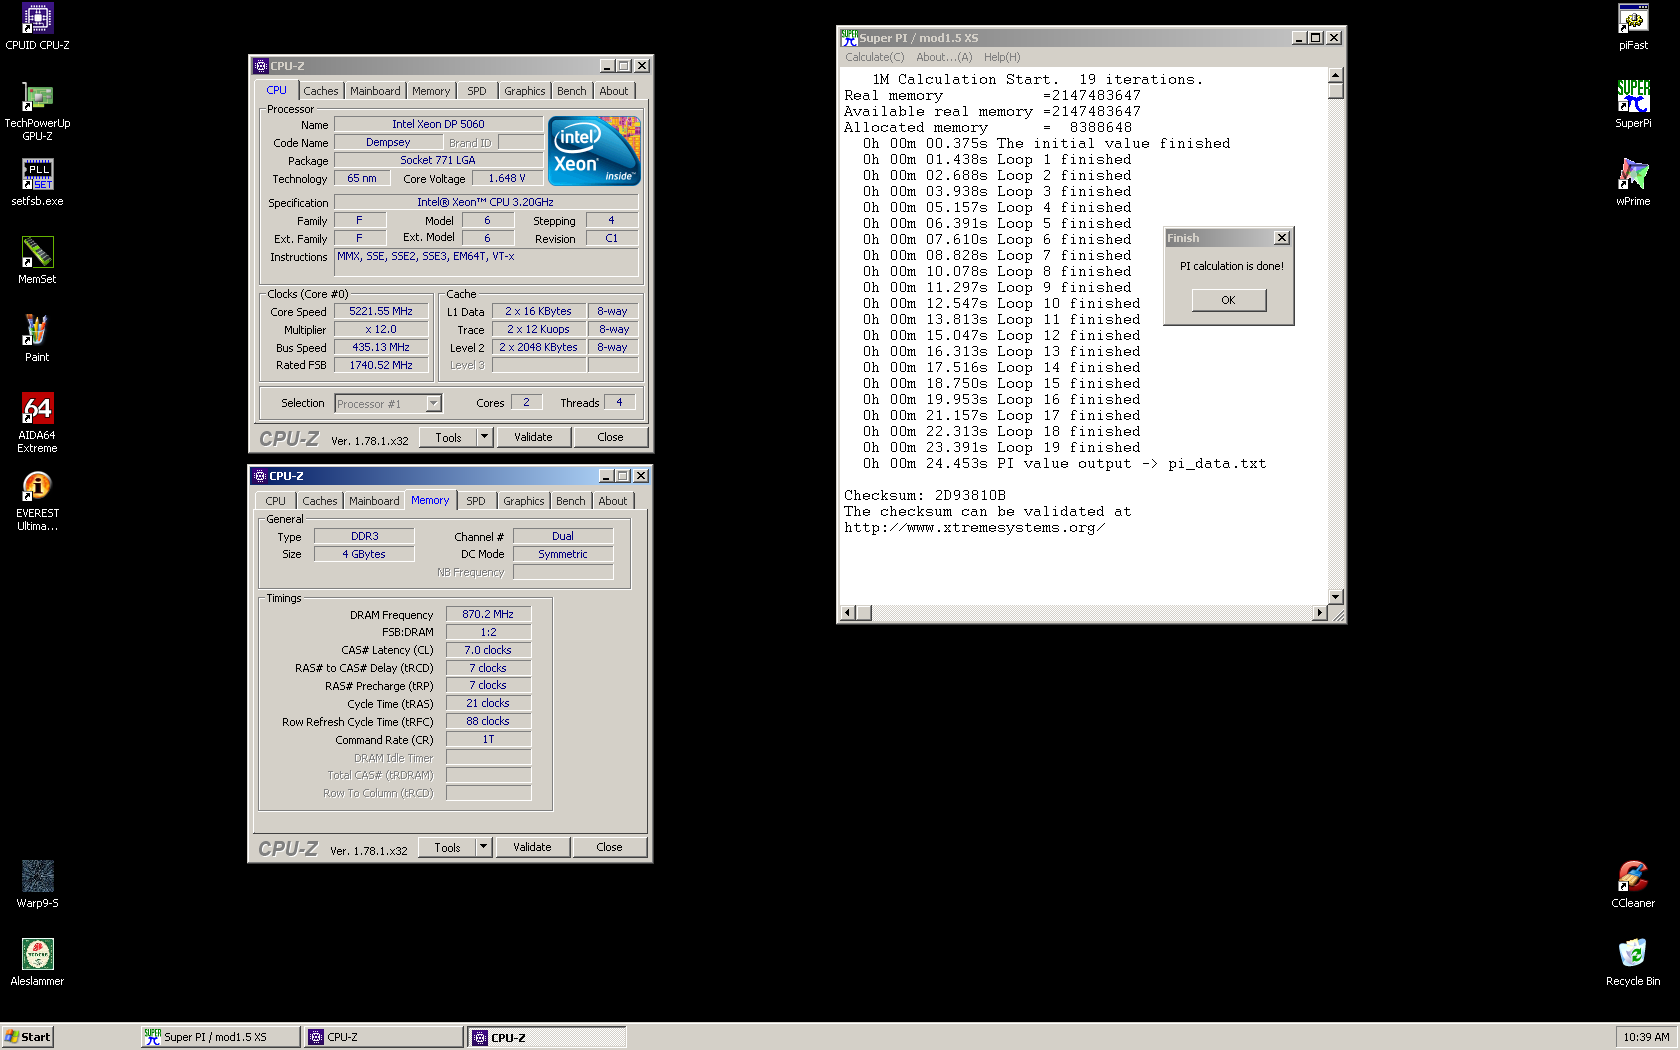Switch to second CPU-Z taskbar button

coord(547,1037)
